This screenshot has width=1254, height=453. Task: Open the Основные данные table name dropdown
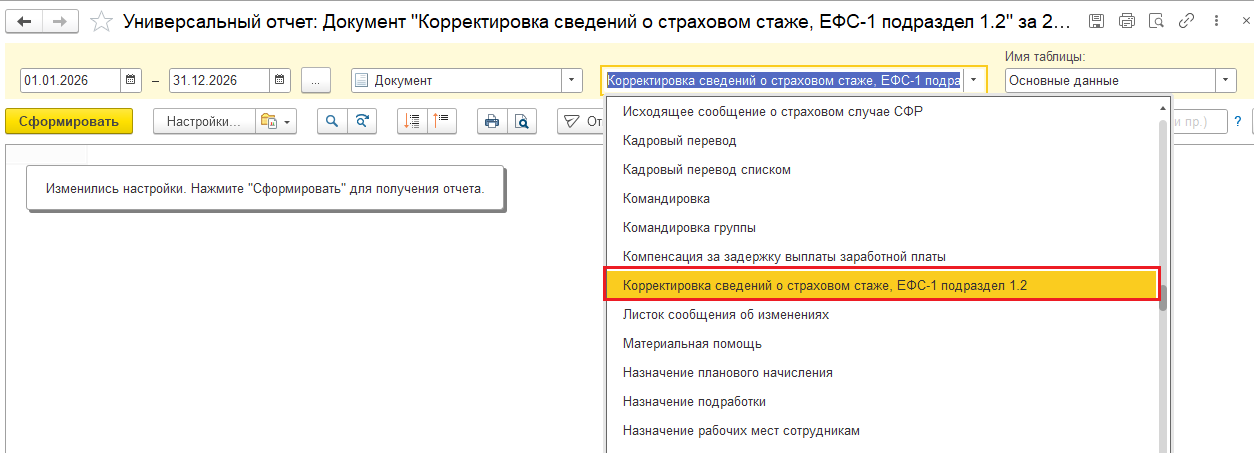1226,80
